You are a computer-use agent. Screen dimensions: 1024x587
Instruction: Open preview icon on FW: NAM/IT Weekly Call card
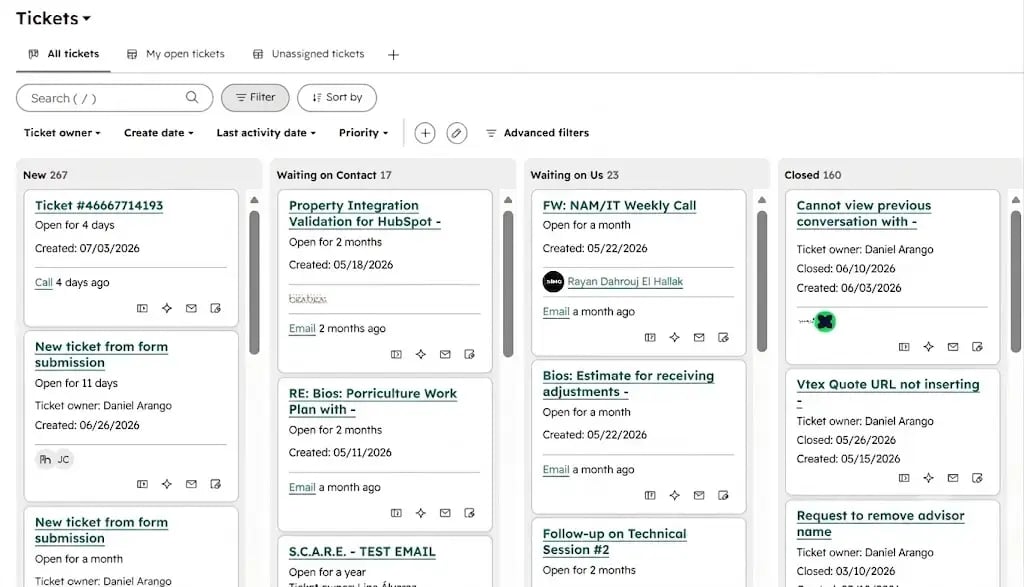coord(650,338)
